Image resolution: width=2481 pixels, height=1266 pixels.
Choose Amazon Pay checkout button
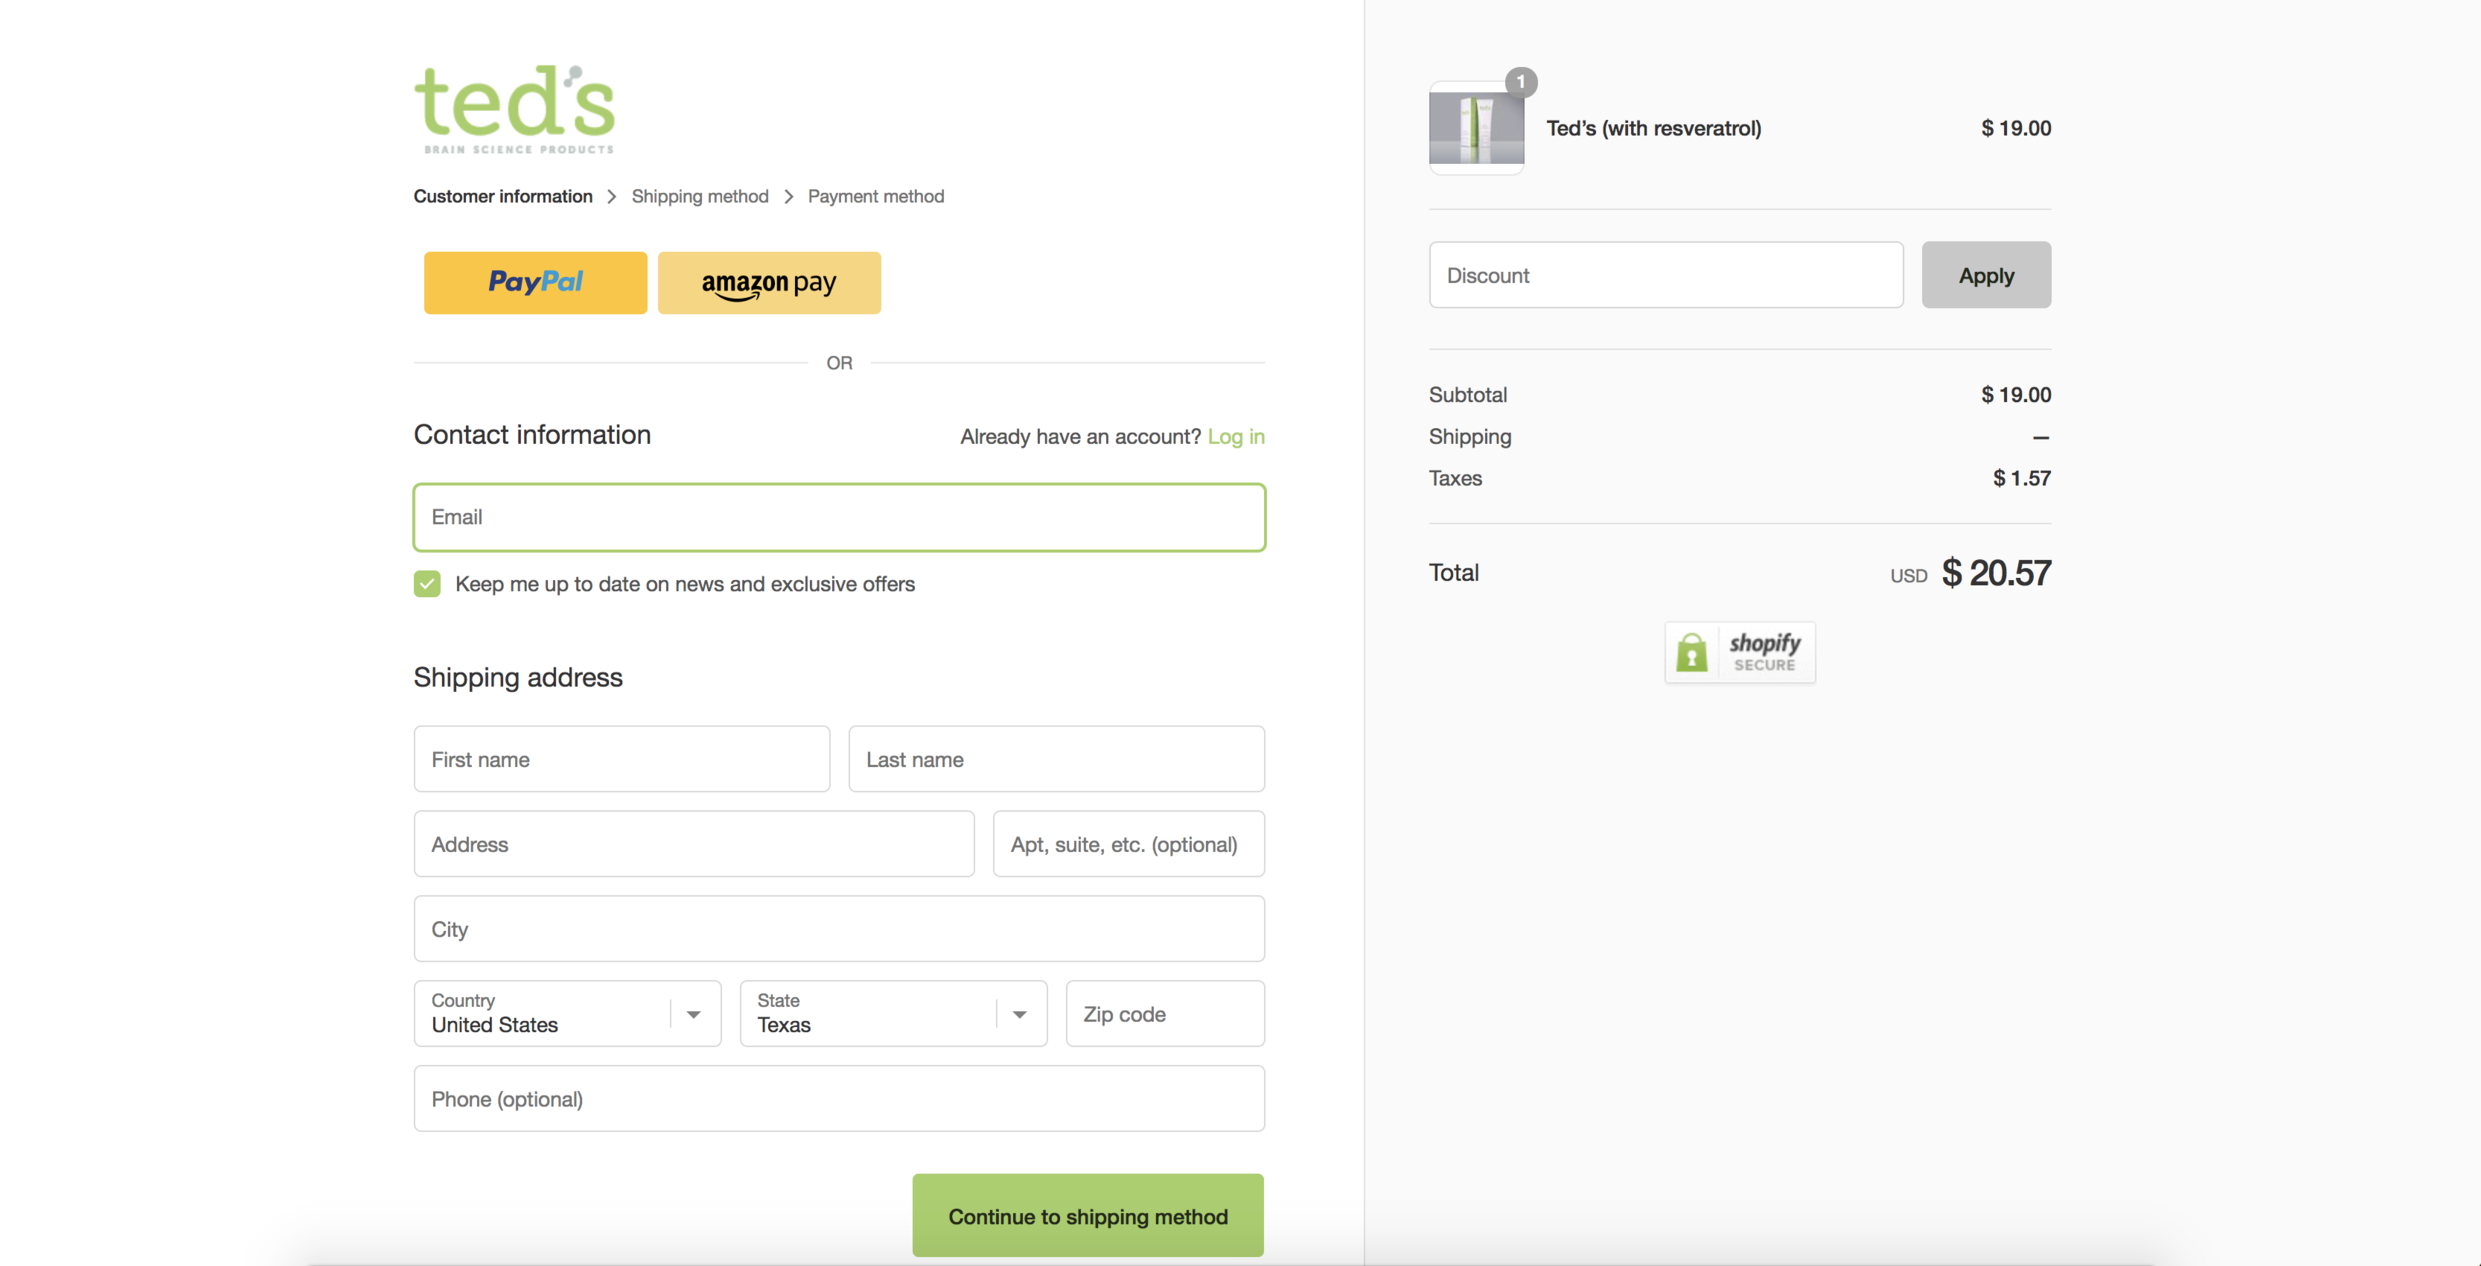[x=769, y=283]
